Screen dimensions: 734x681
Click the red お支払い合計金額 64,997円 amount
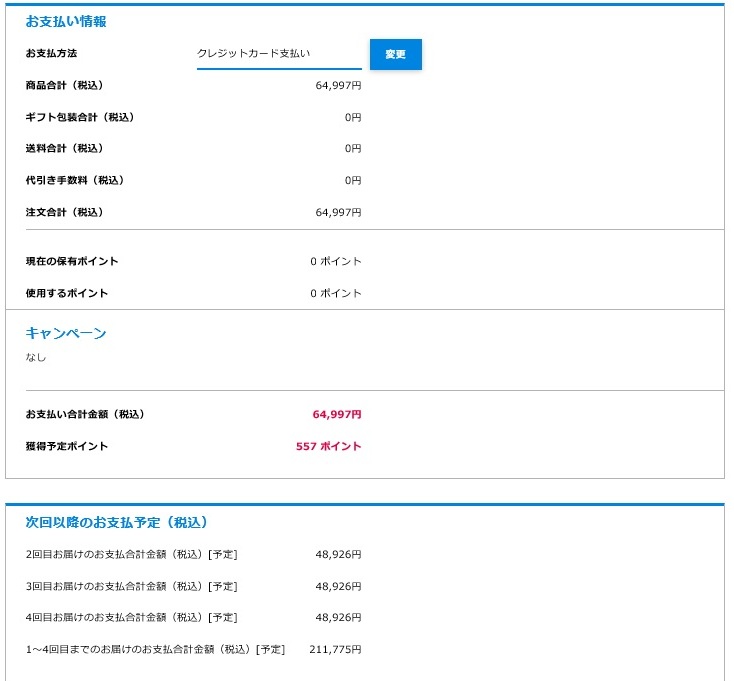click(337, 415)
